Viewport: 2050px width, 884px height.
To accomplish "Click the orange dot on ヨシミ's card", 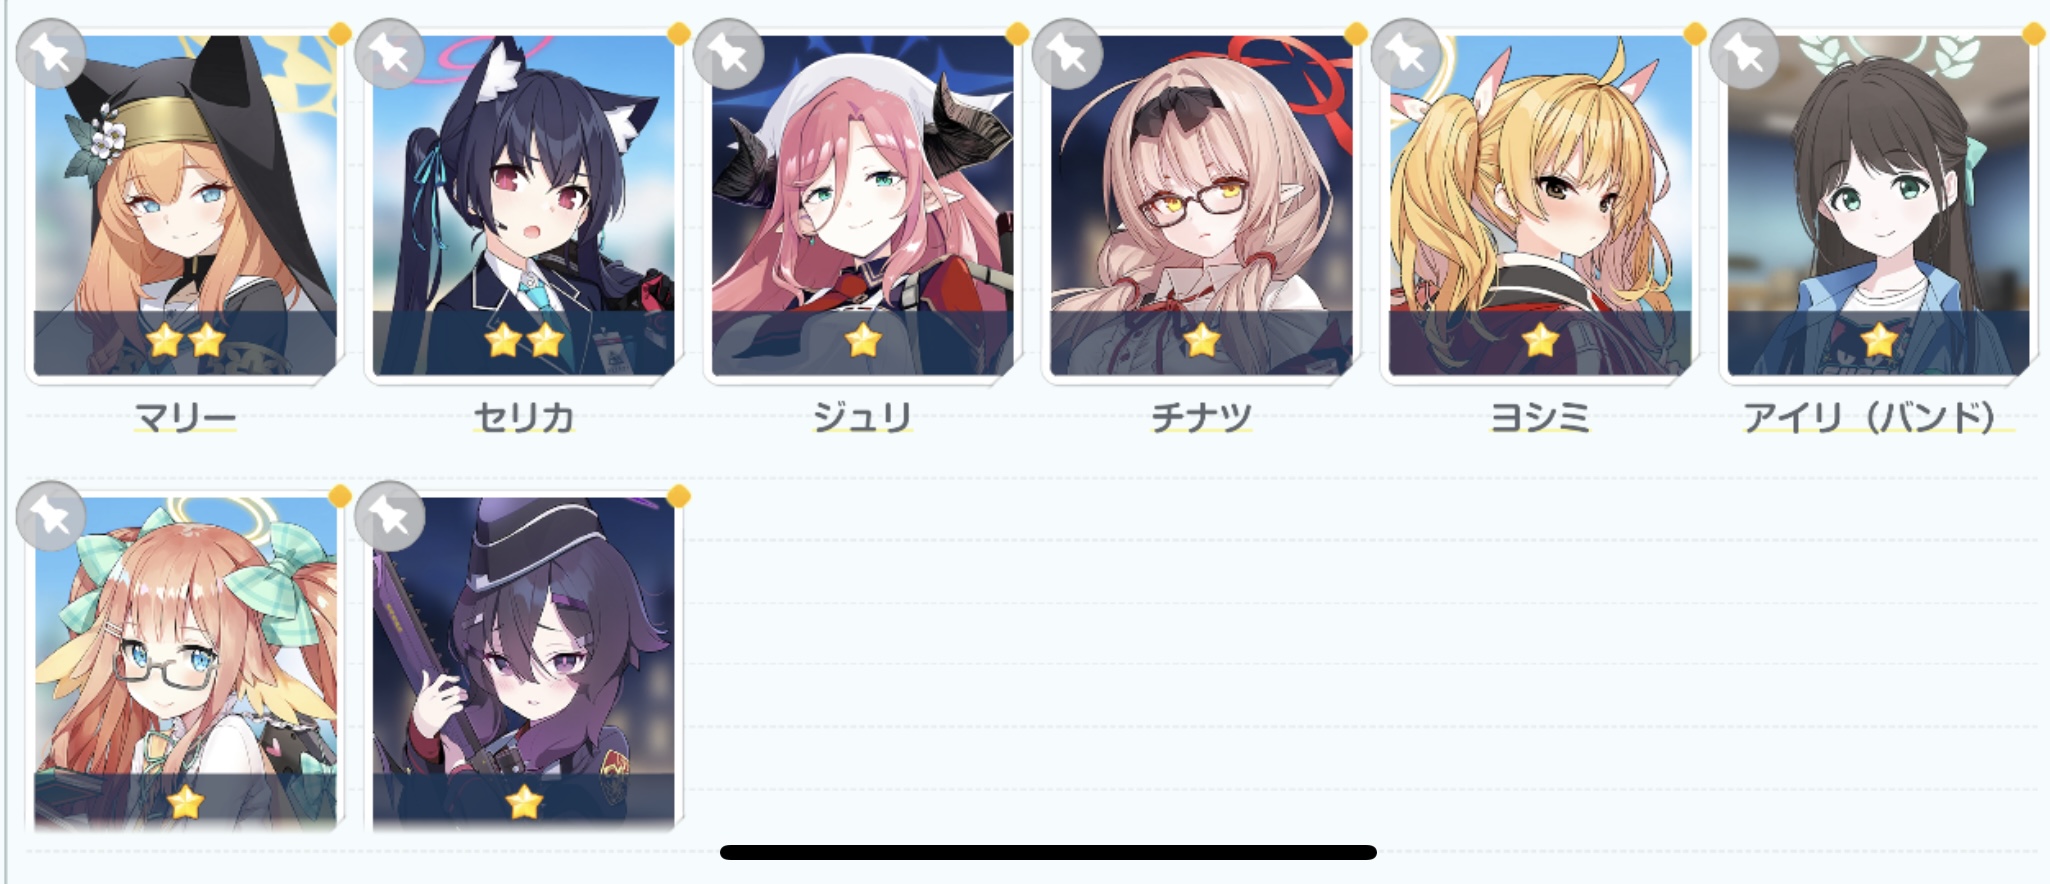I will point(1694,34).
